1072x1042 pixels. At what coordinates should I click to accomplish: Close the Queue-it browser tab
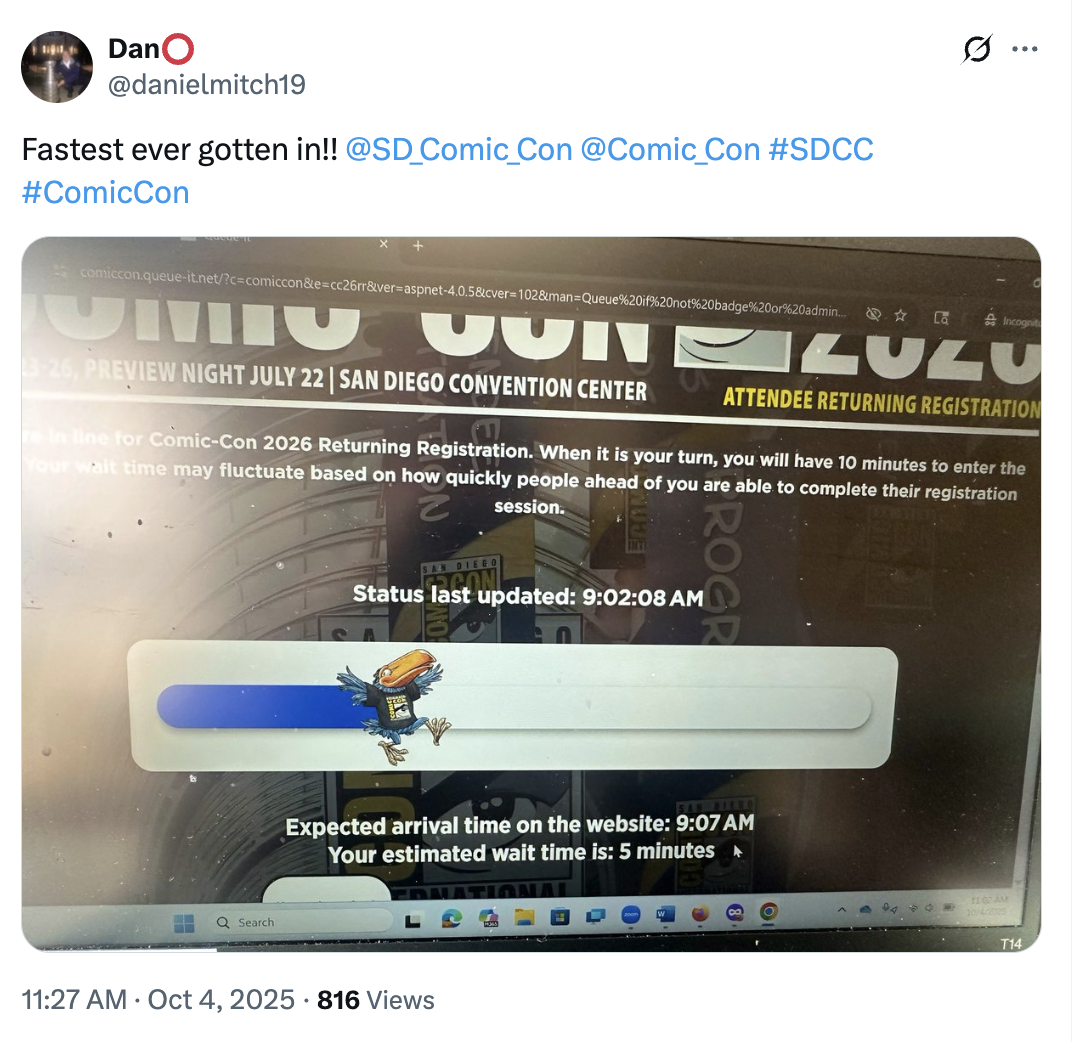(x=384, y=243)
